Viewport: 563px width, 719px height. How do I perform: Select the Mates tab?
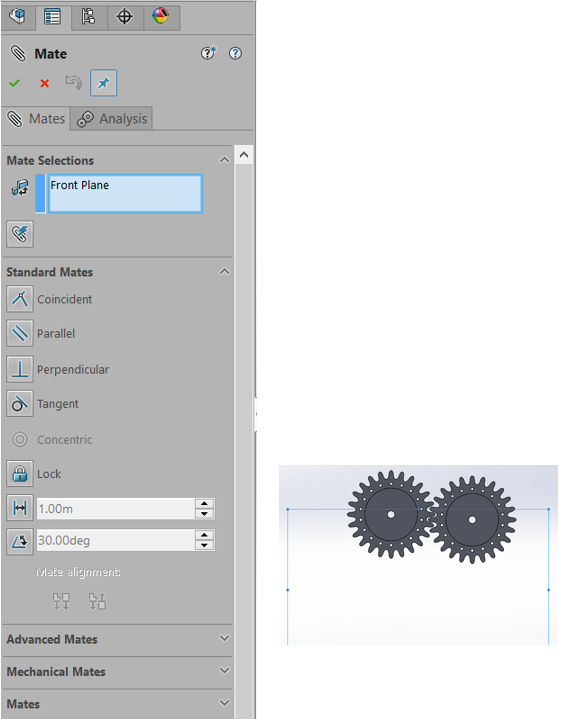coord(36,119)
